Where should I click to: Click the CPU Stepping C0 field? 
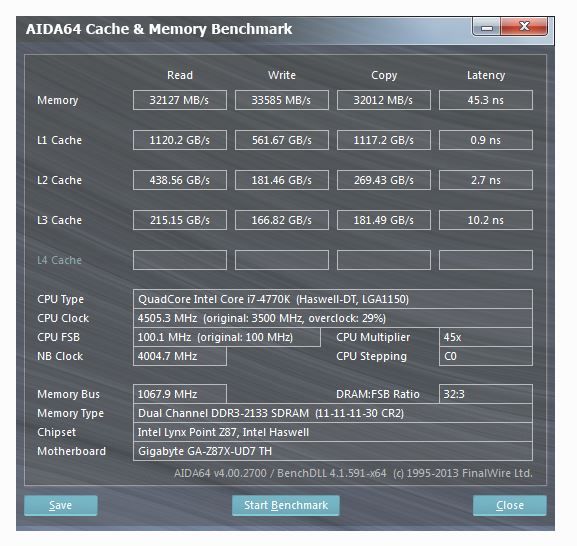486,357
